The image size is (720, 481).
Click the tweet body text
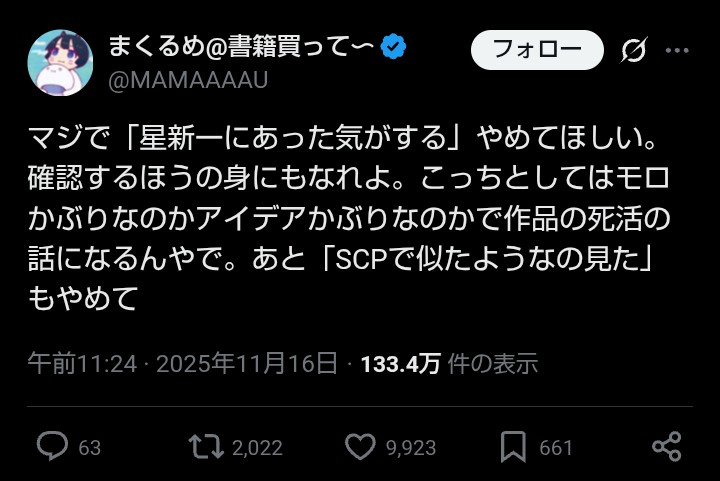tap(349, 218)
